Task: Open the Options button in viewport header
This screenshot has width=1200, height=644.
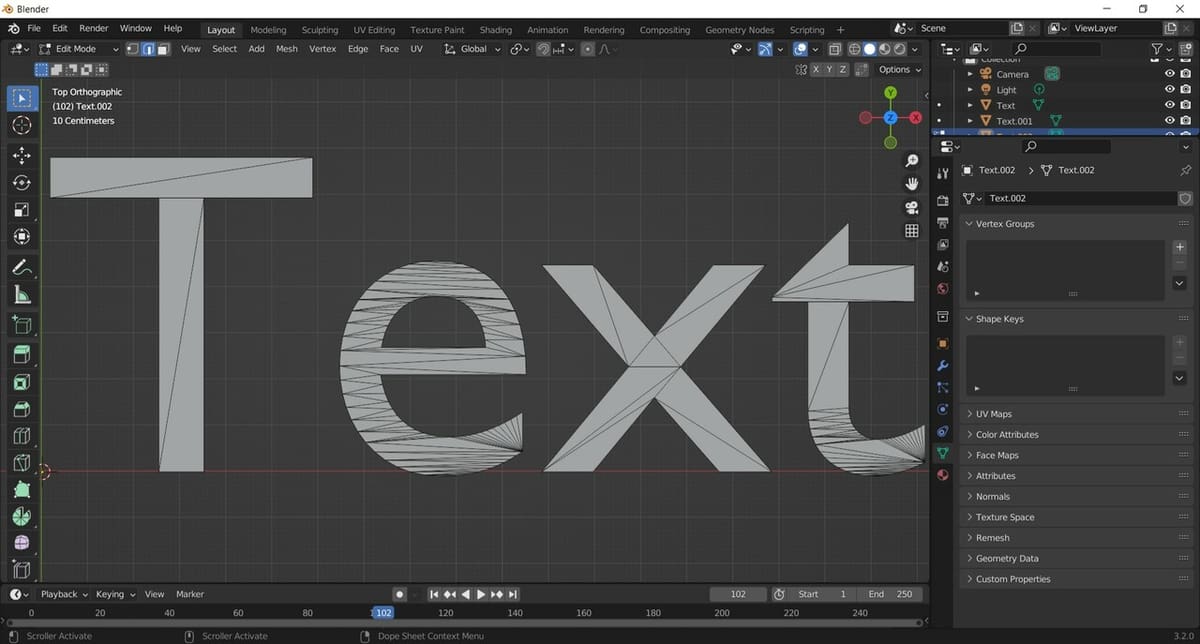Action: coord(898,70)
